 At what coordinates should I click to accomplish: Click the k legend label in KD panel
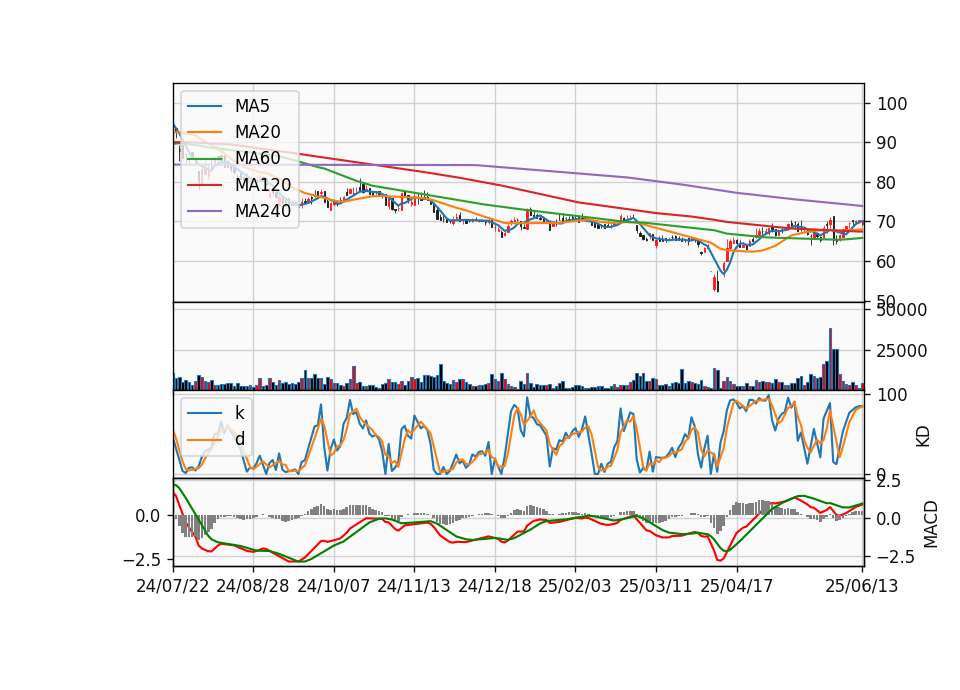(239, 413)
